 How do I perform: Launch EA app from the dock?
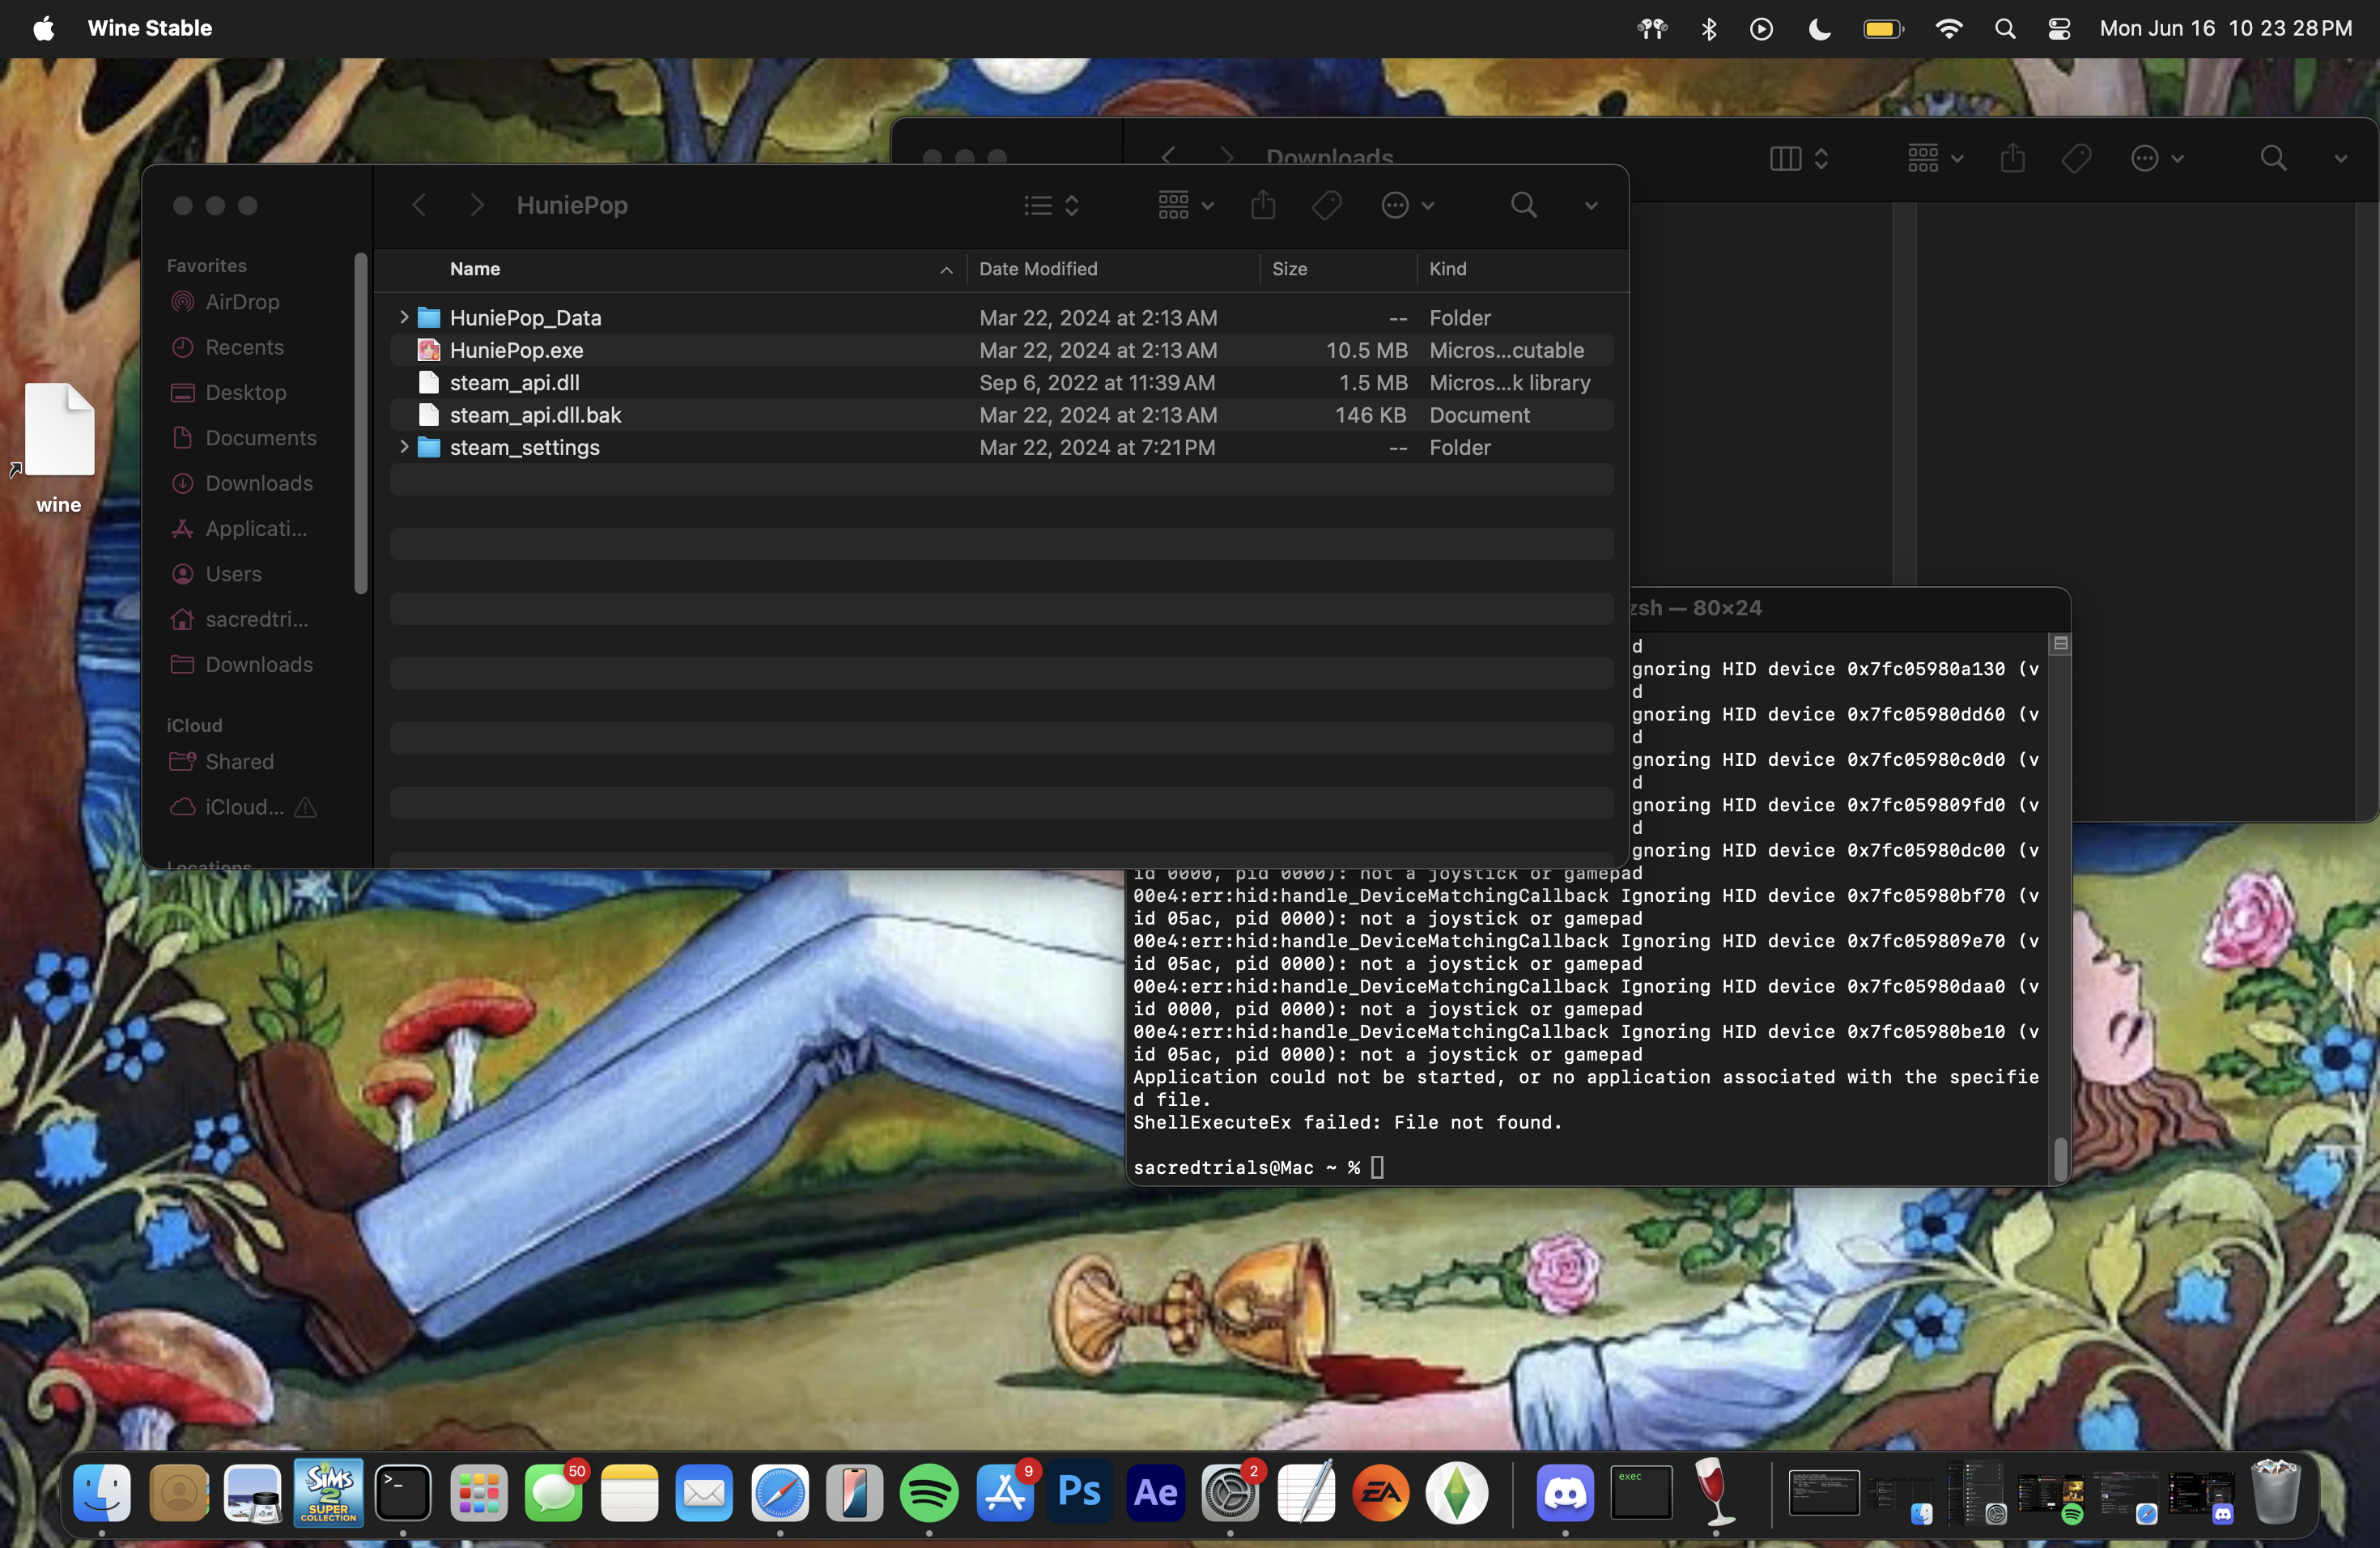[1381, 1493]
